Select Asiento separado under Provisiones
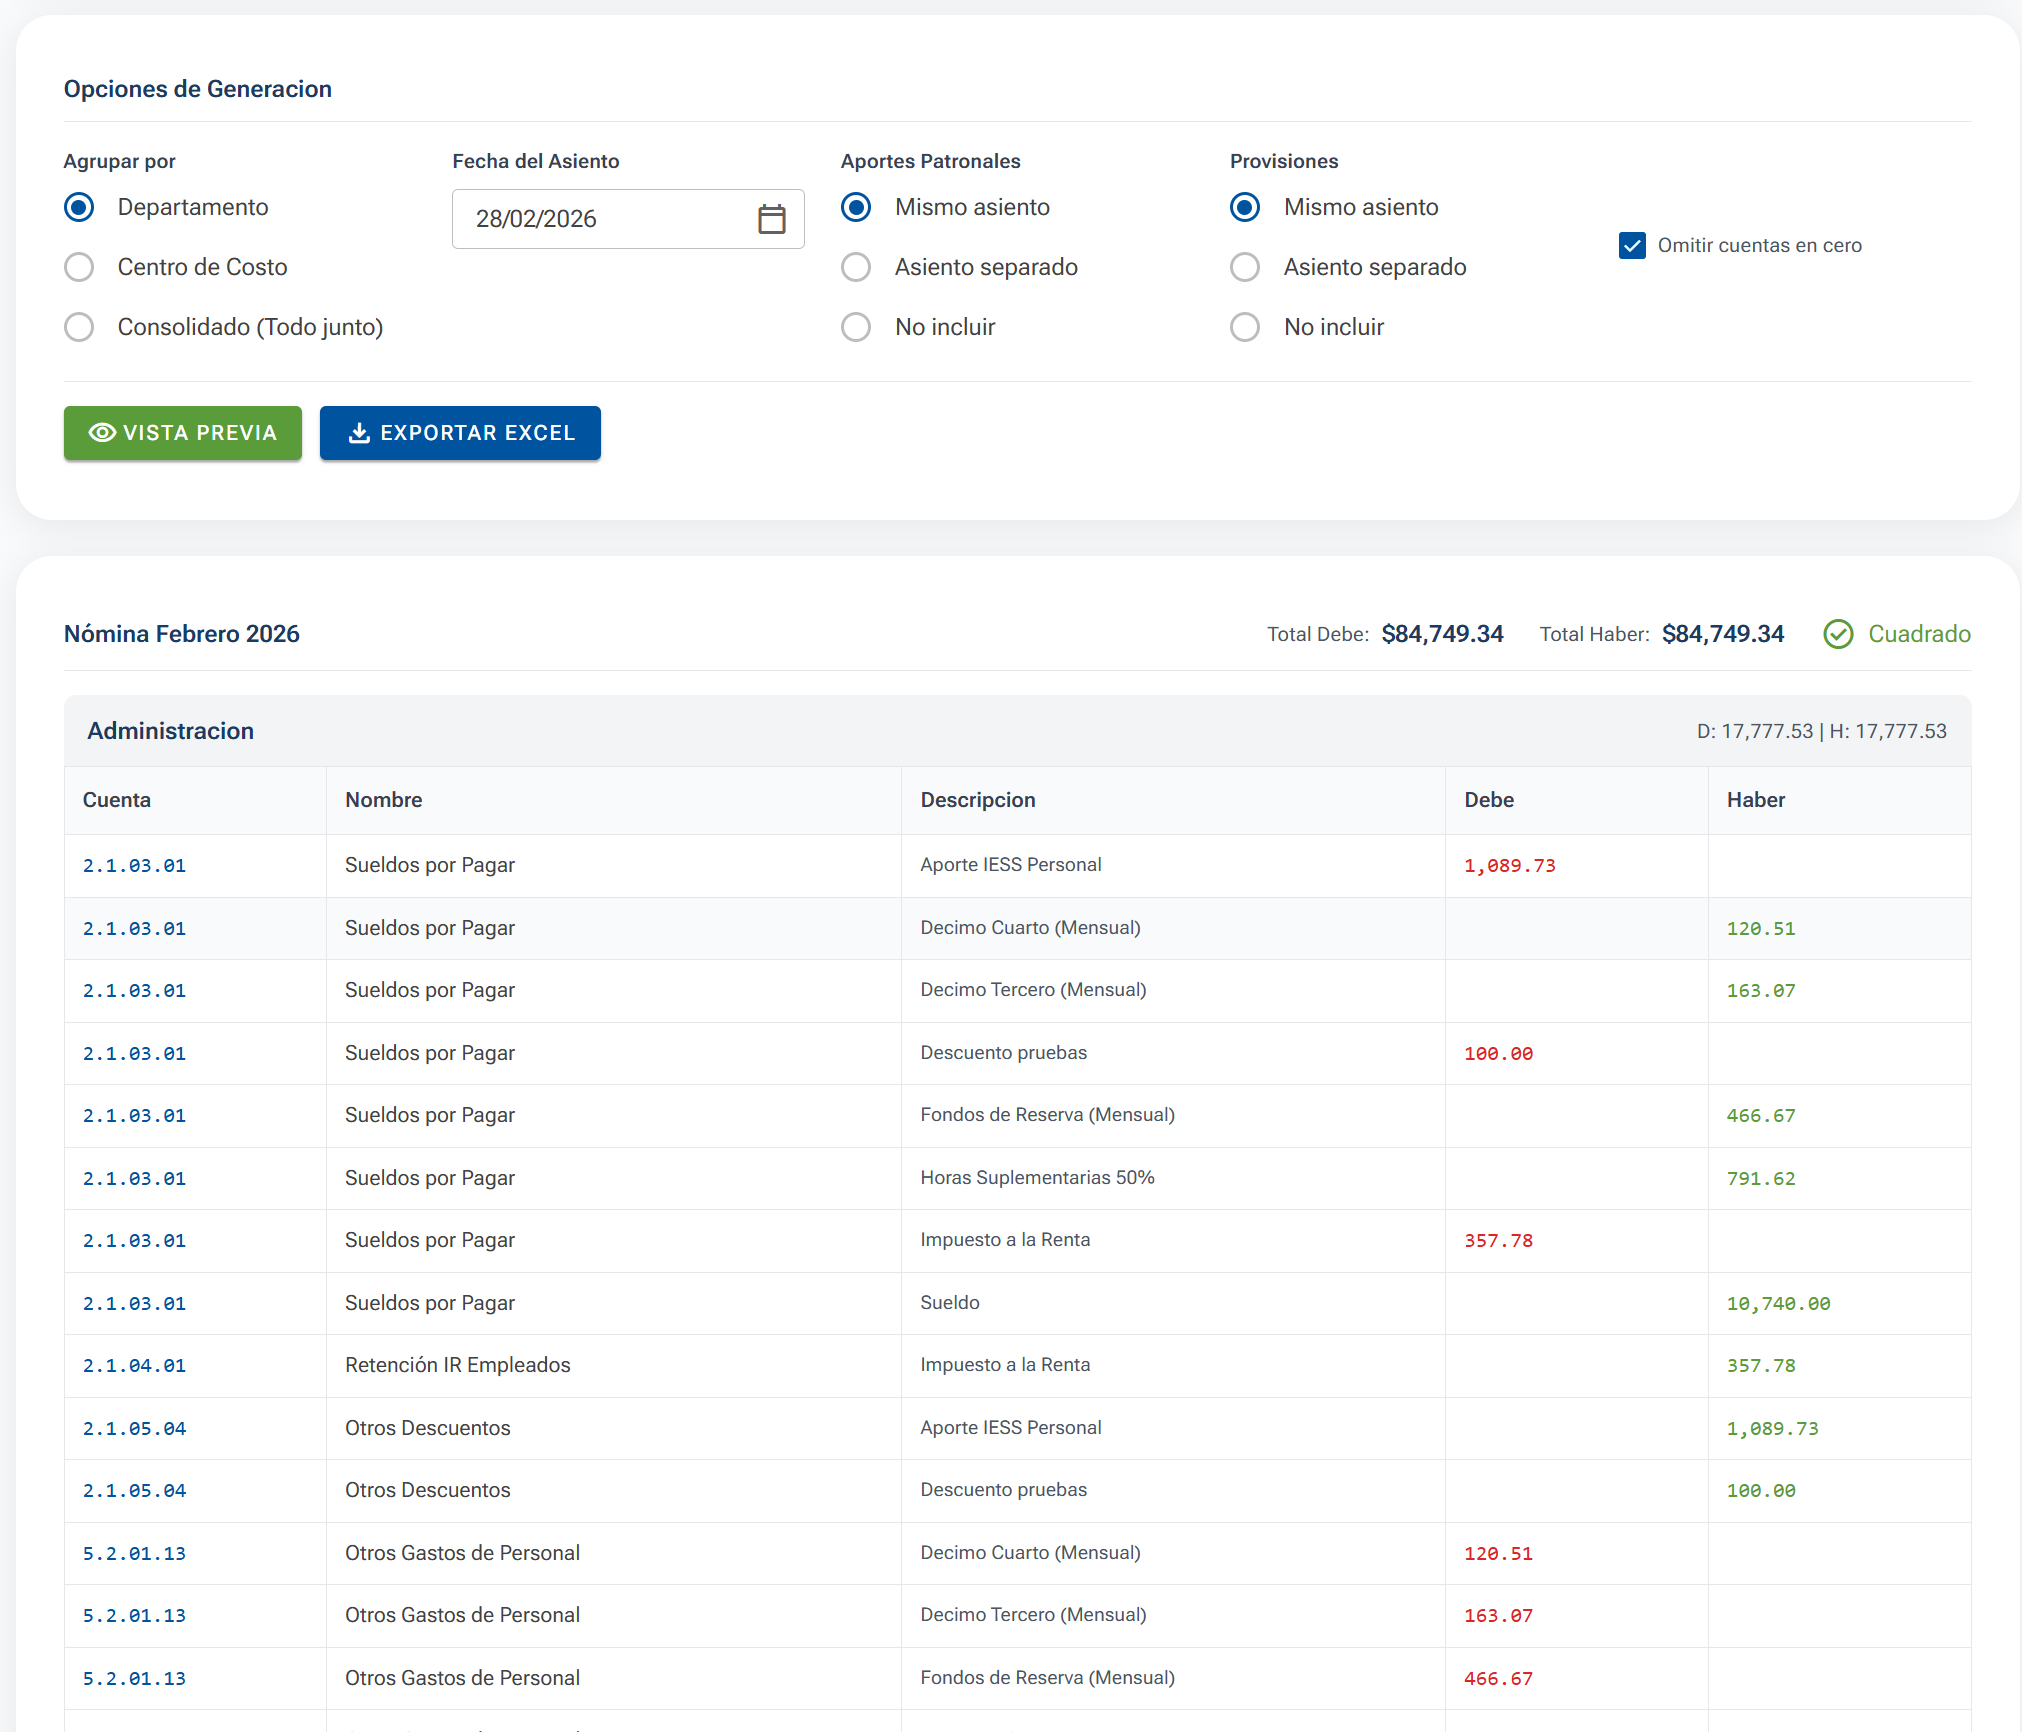Screen dimensions: 2022x1732 pyautogui.click(x=1245, y=267)
